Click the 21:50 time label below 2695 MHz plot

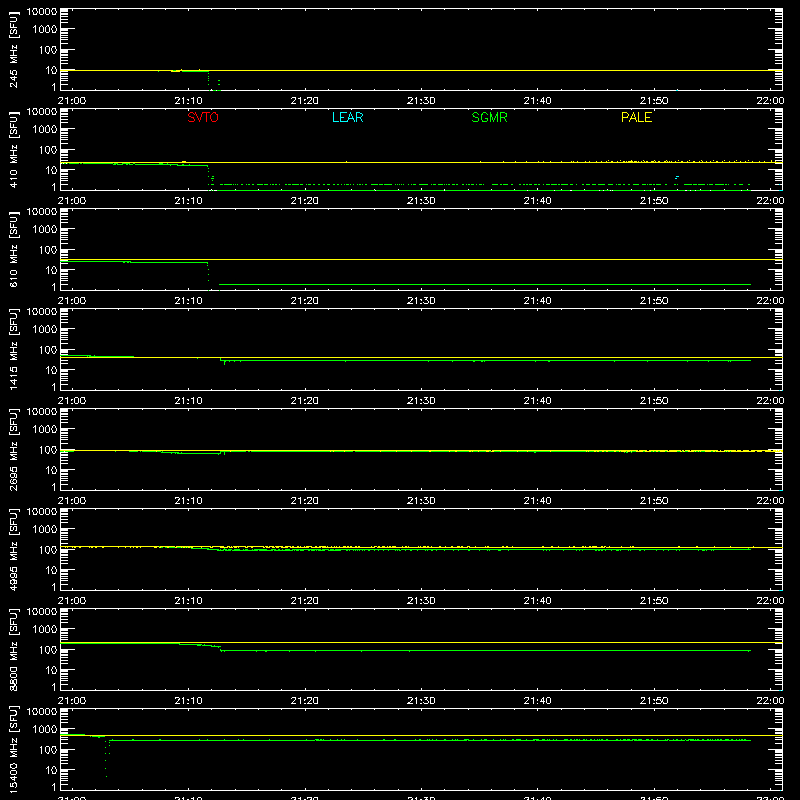coord(654,501)
